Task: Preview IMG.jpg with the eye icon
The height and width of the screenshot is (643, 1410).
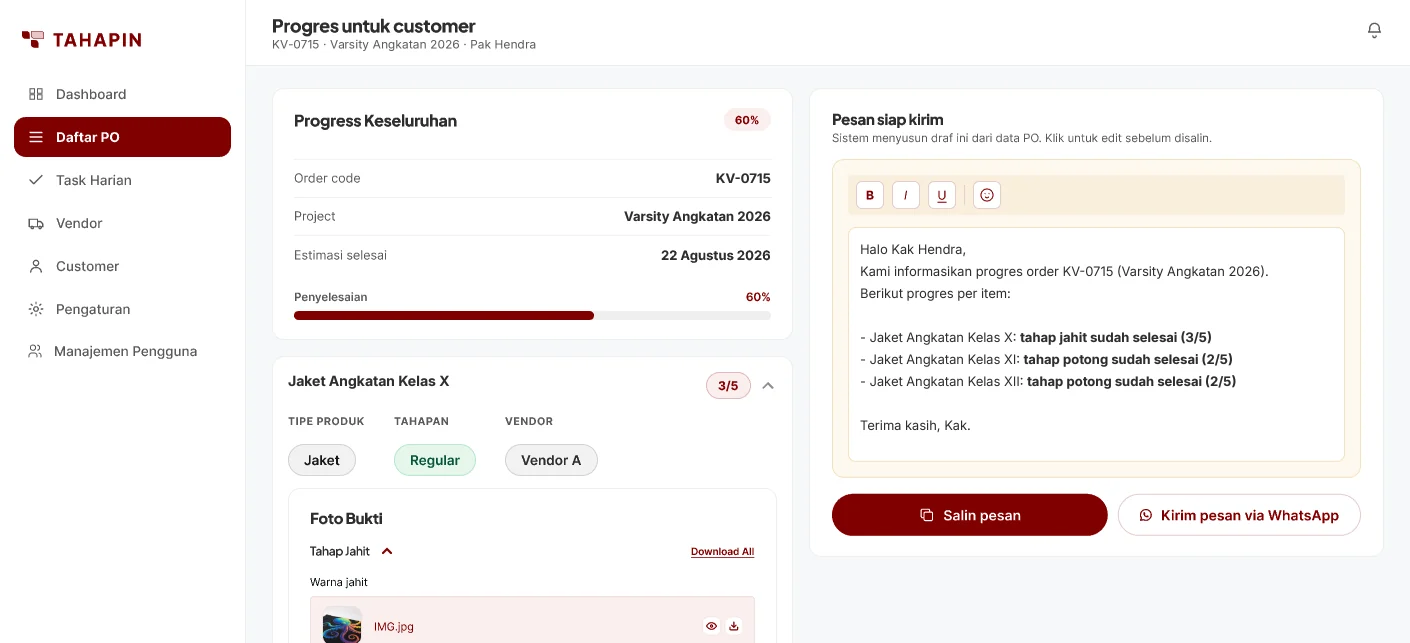Action: (711, 626)
